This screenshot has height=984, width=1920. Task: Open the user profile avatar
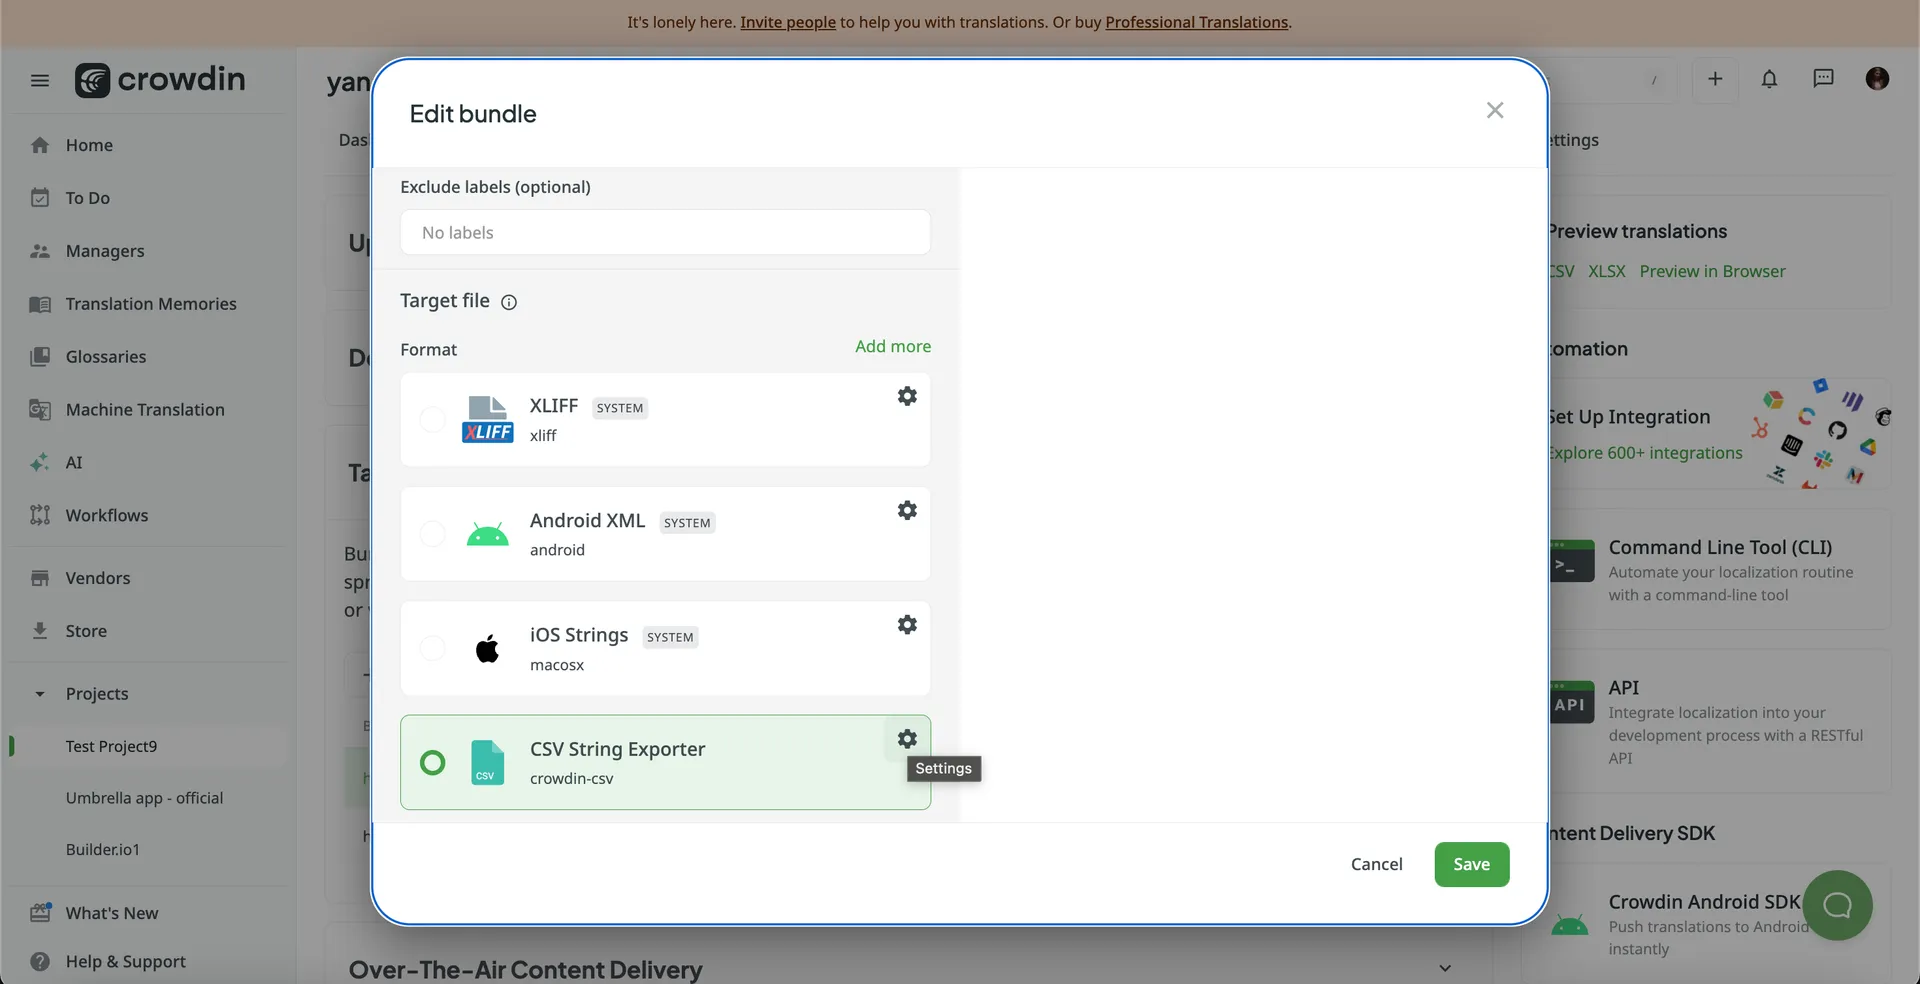click(1877, 79)
